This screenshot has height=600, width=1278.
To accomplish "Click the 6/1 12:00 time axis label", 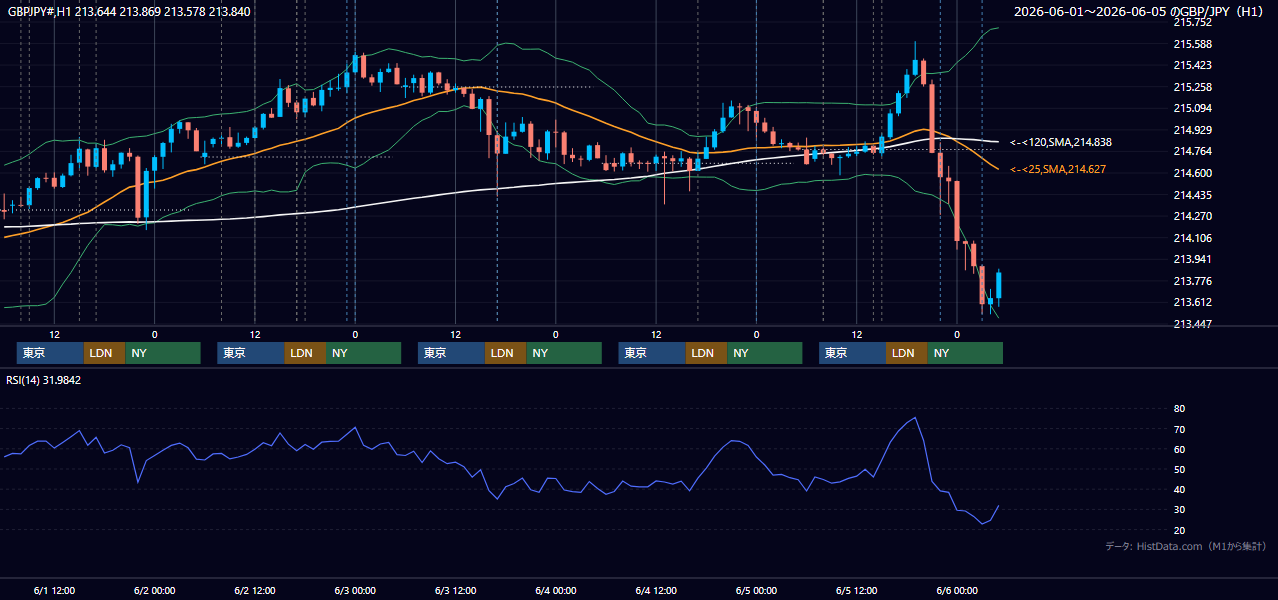I will (54, 590).
